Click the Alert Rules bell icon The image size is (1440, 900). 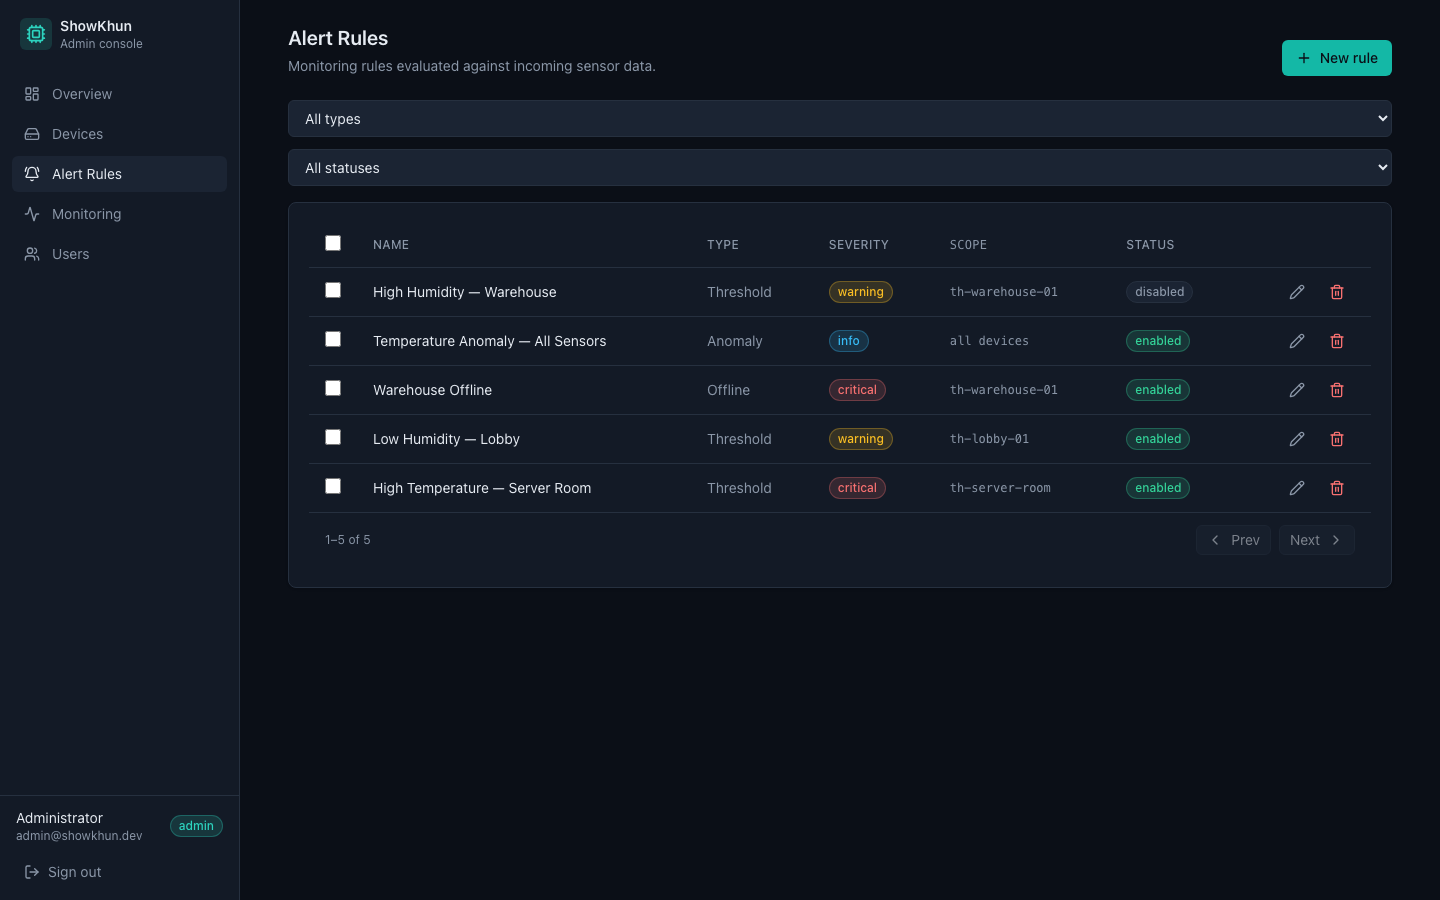pyautogui.click(x=32, y=174)
